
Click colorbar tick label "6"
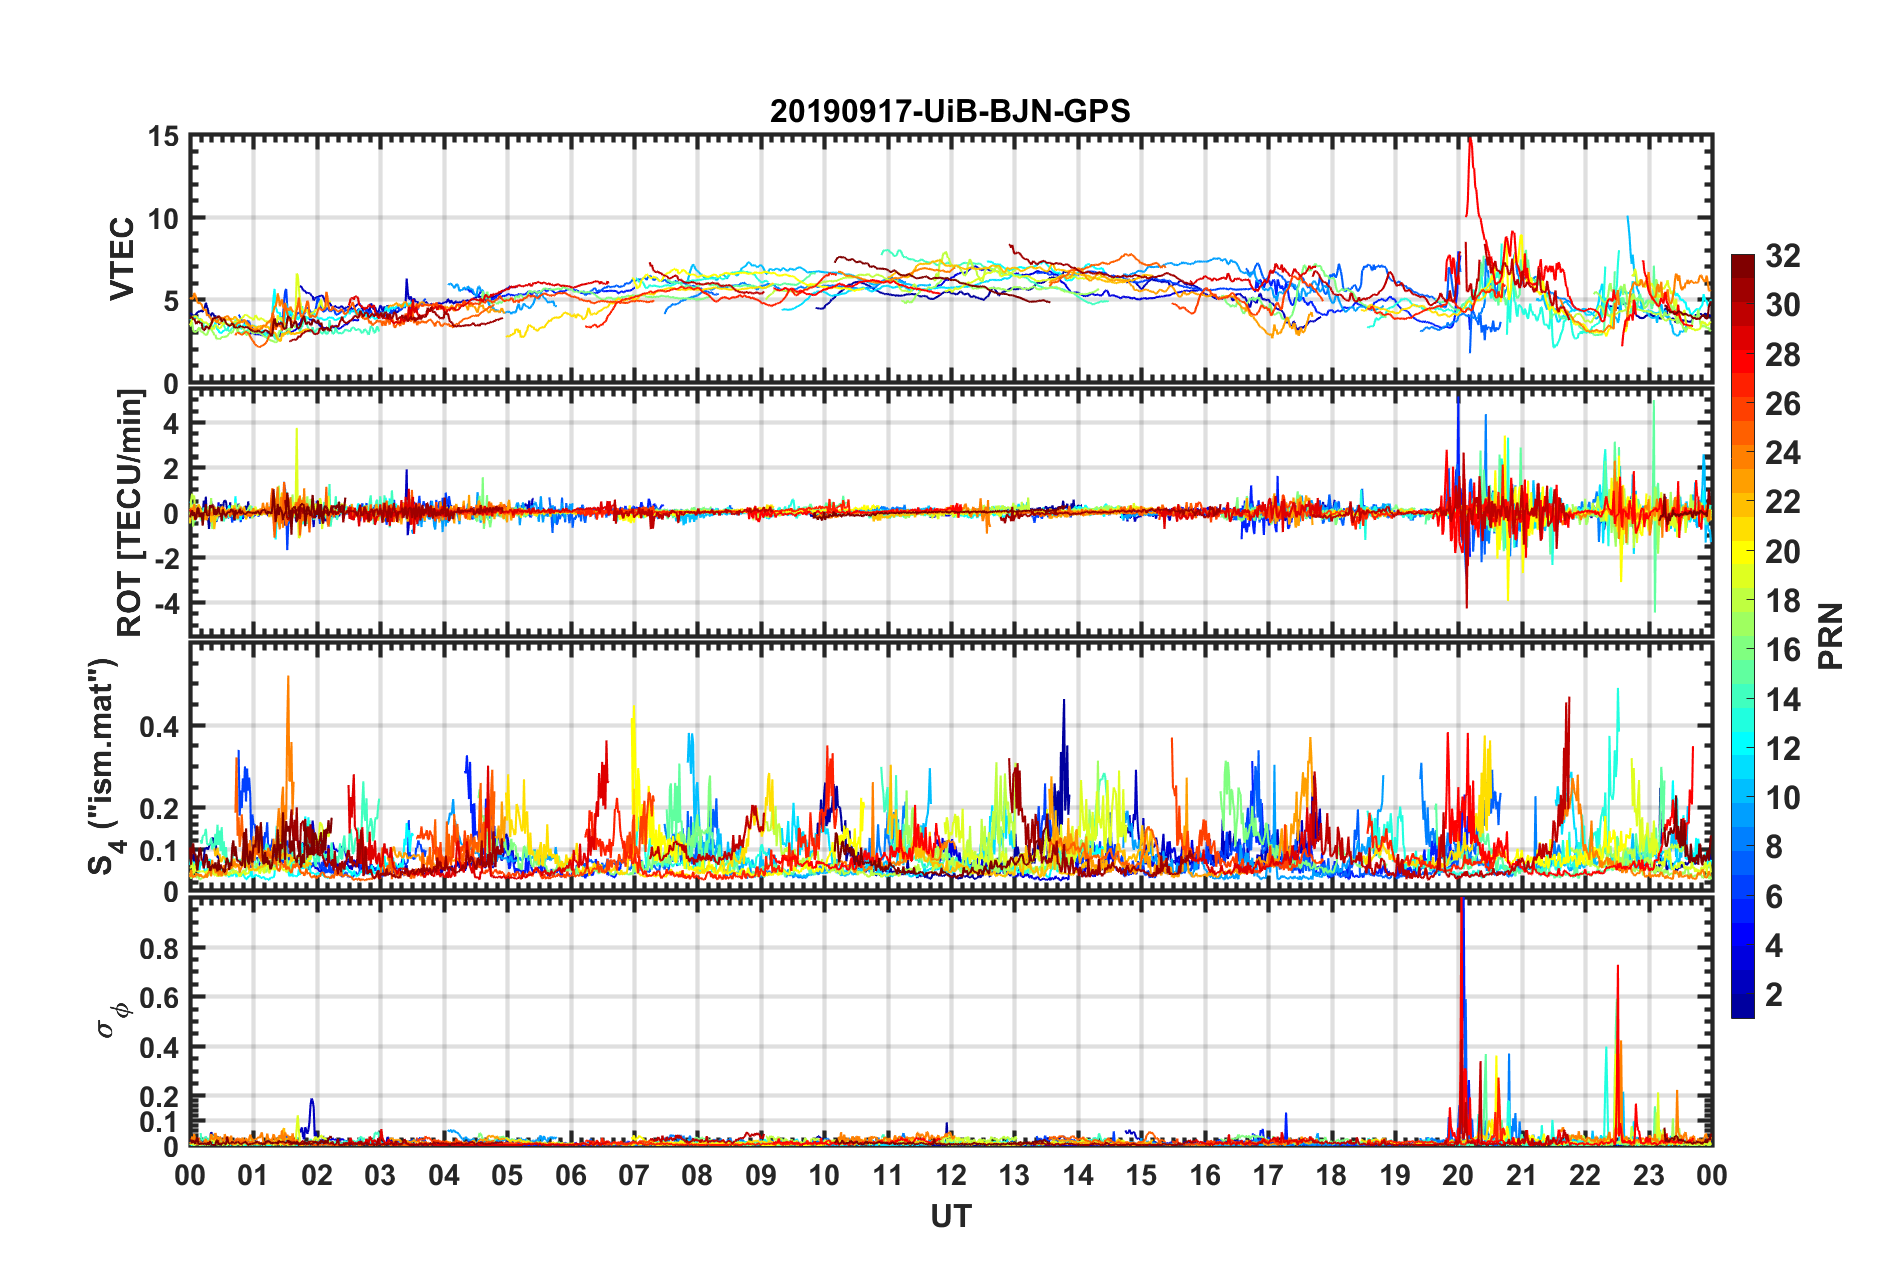coord(1774,897)
